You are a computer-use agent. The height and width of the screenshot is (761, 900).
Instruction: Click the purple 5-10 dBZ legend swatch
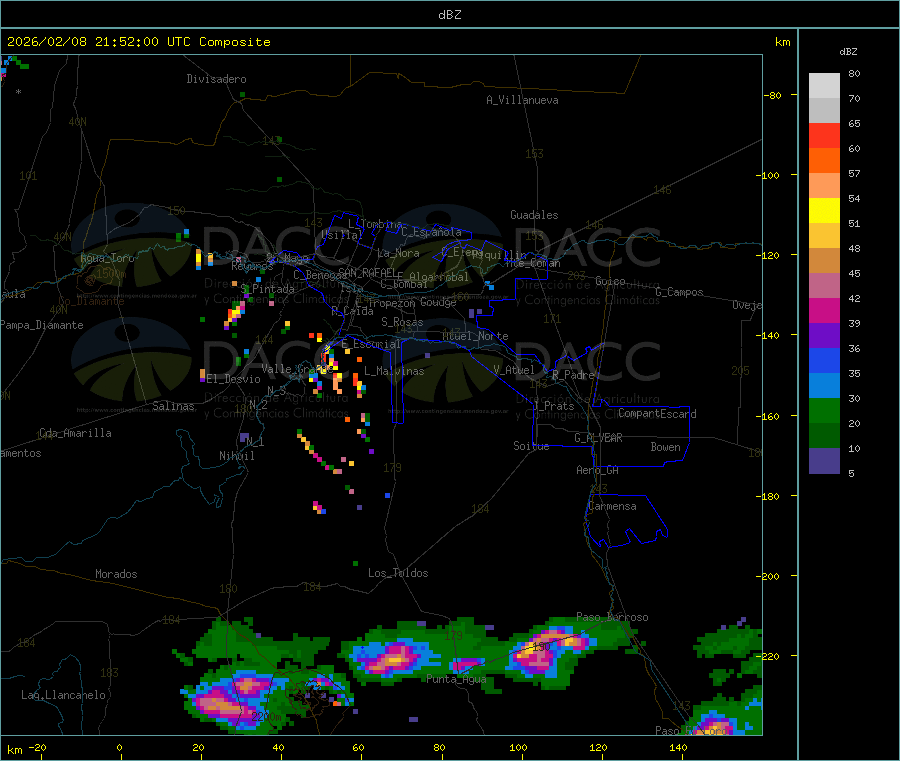pyautogui.click(x=824, y=460)
